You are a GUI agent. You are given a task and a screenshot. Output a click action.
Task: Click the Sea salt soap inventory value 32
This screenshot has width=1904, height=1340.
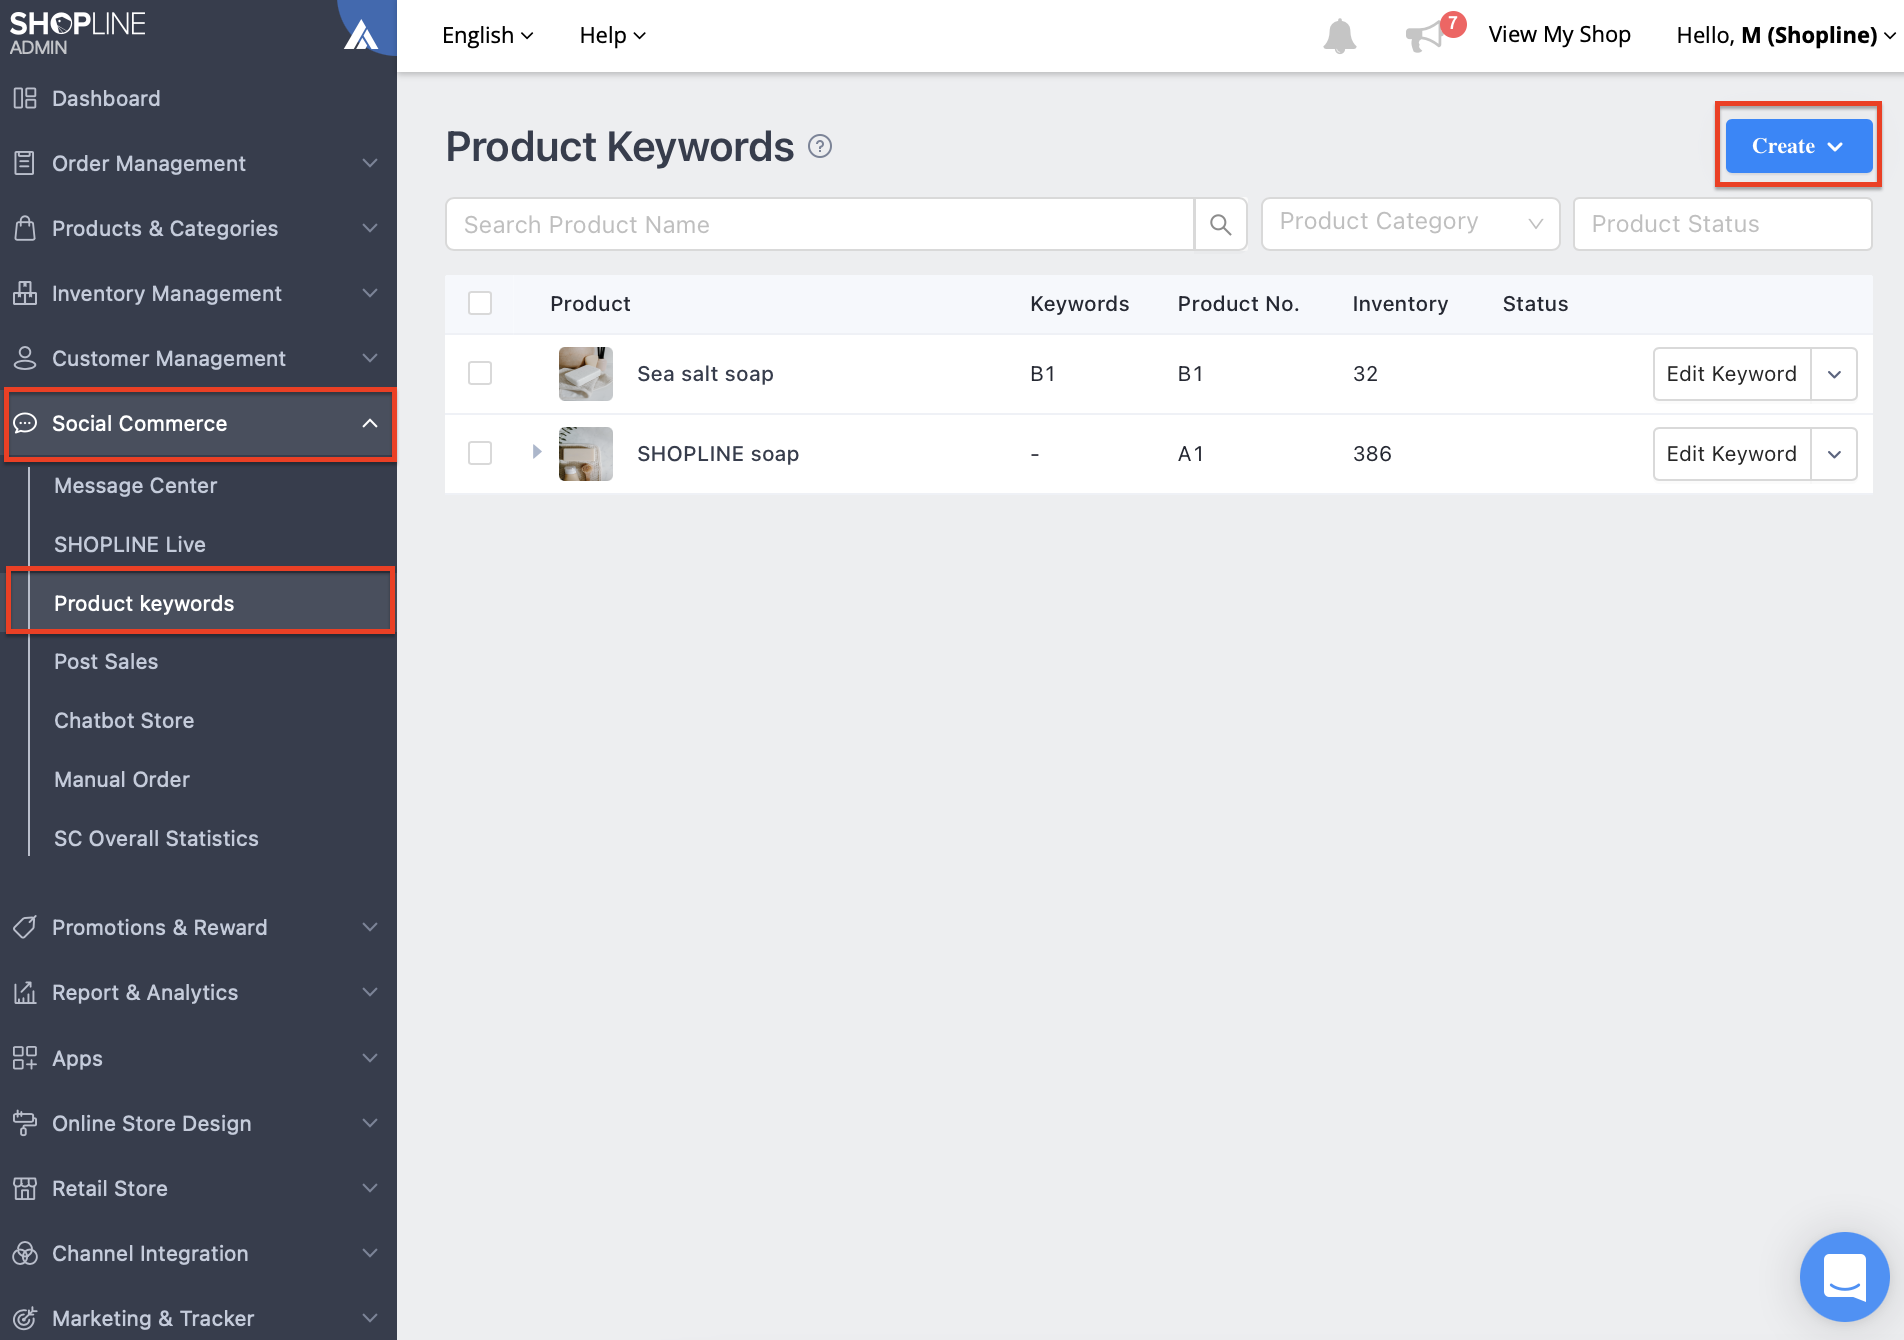pos(1365,374)
